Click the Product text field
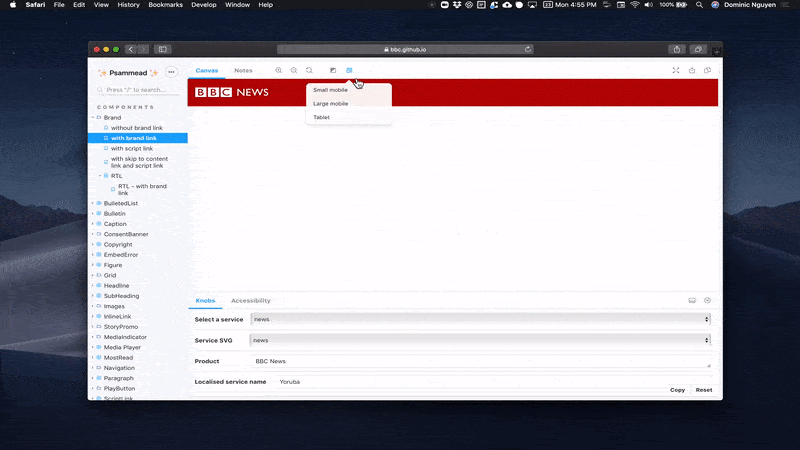This screenshot has height=450, width=800. point(480,361)
